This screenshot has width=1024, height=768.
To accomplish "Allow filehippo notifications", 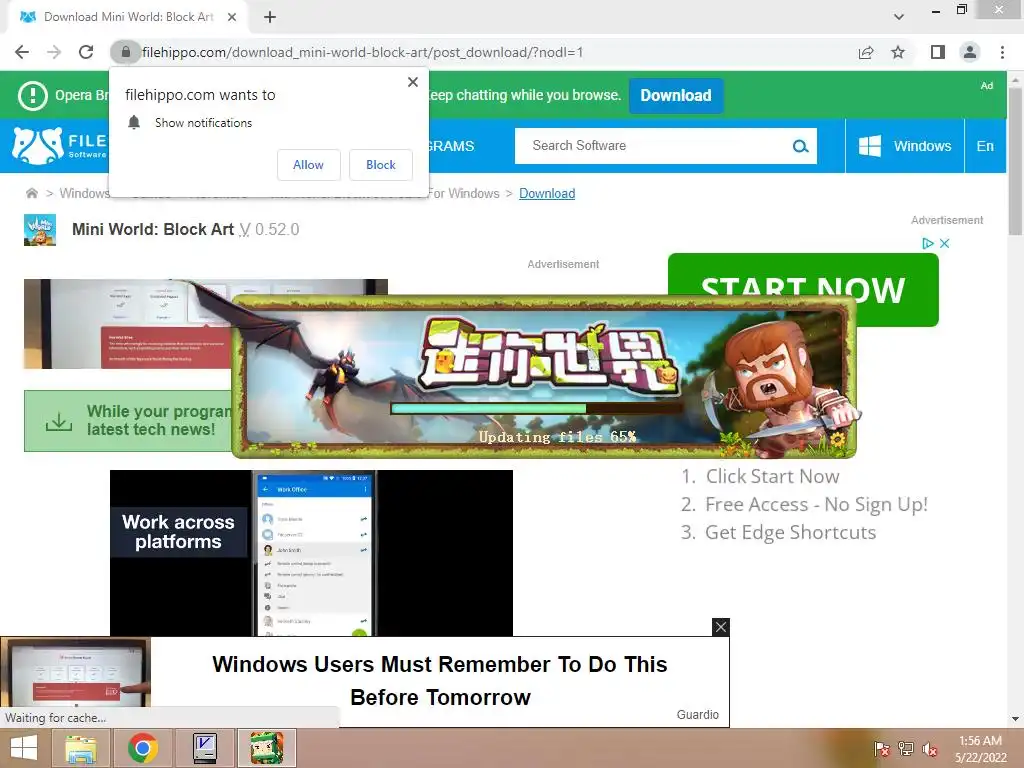I will [x=308, y=165].
